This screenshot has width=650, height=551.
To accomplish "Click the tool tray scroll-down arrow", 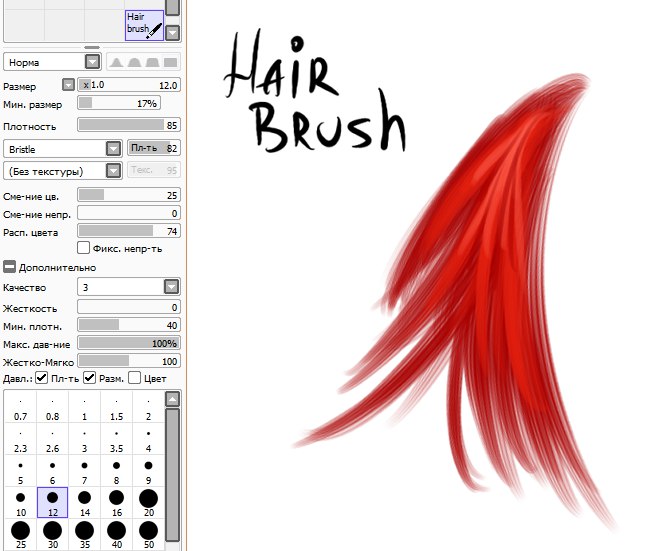I will [172, 32].
